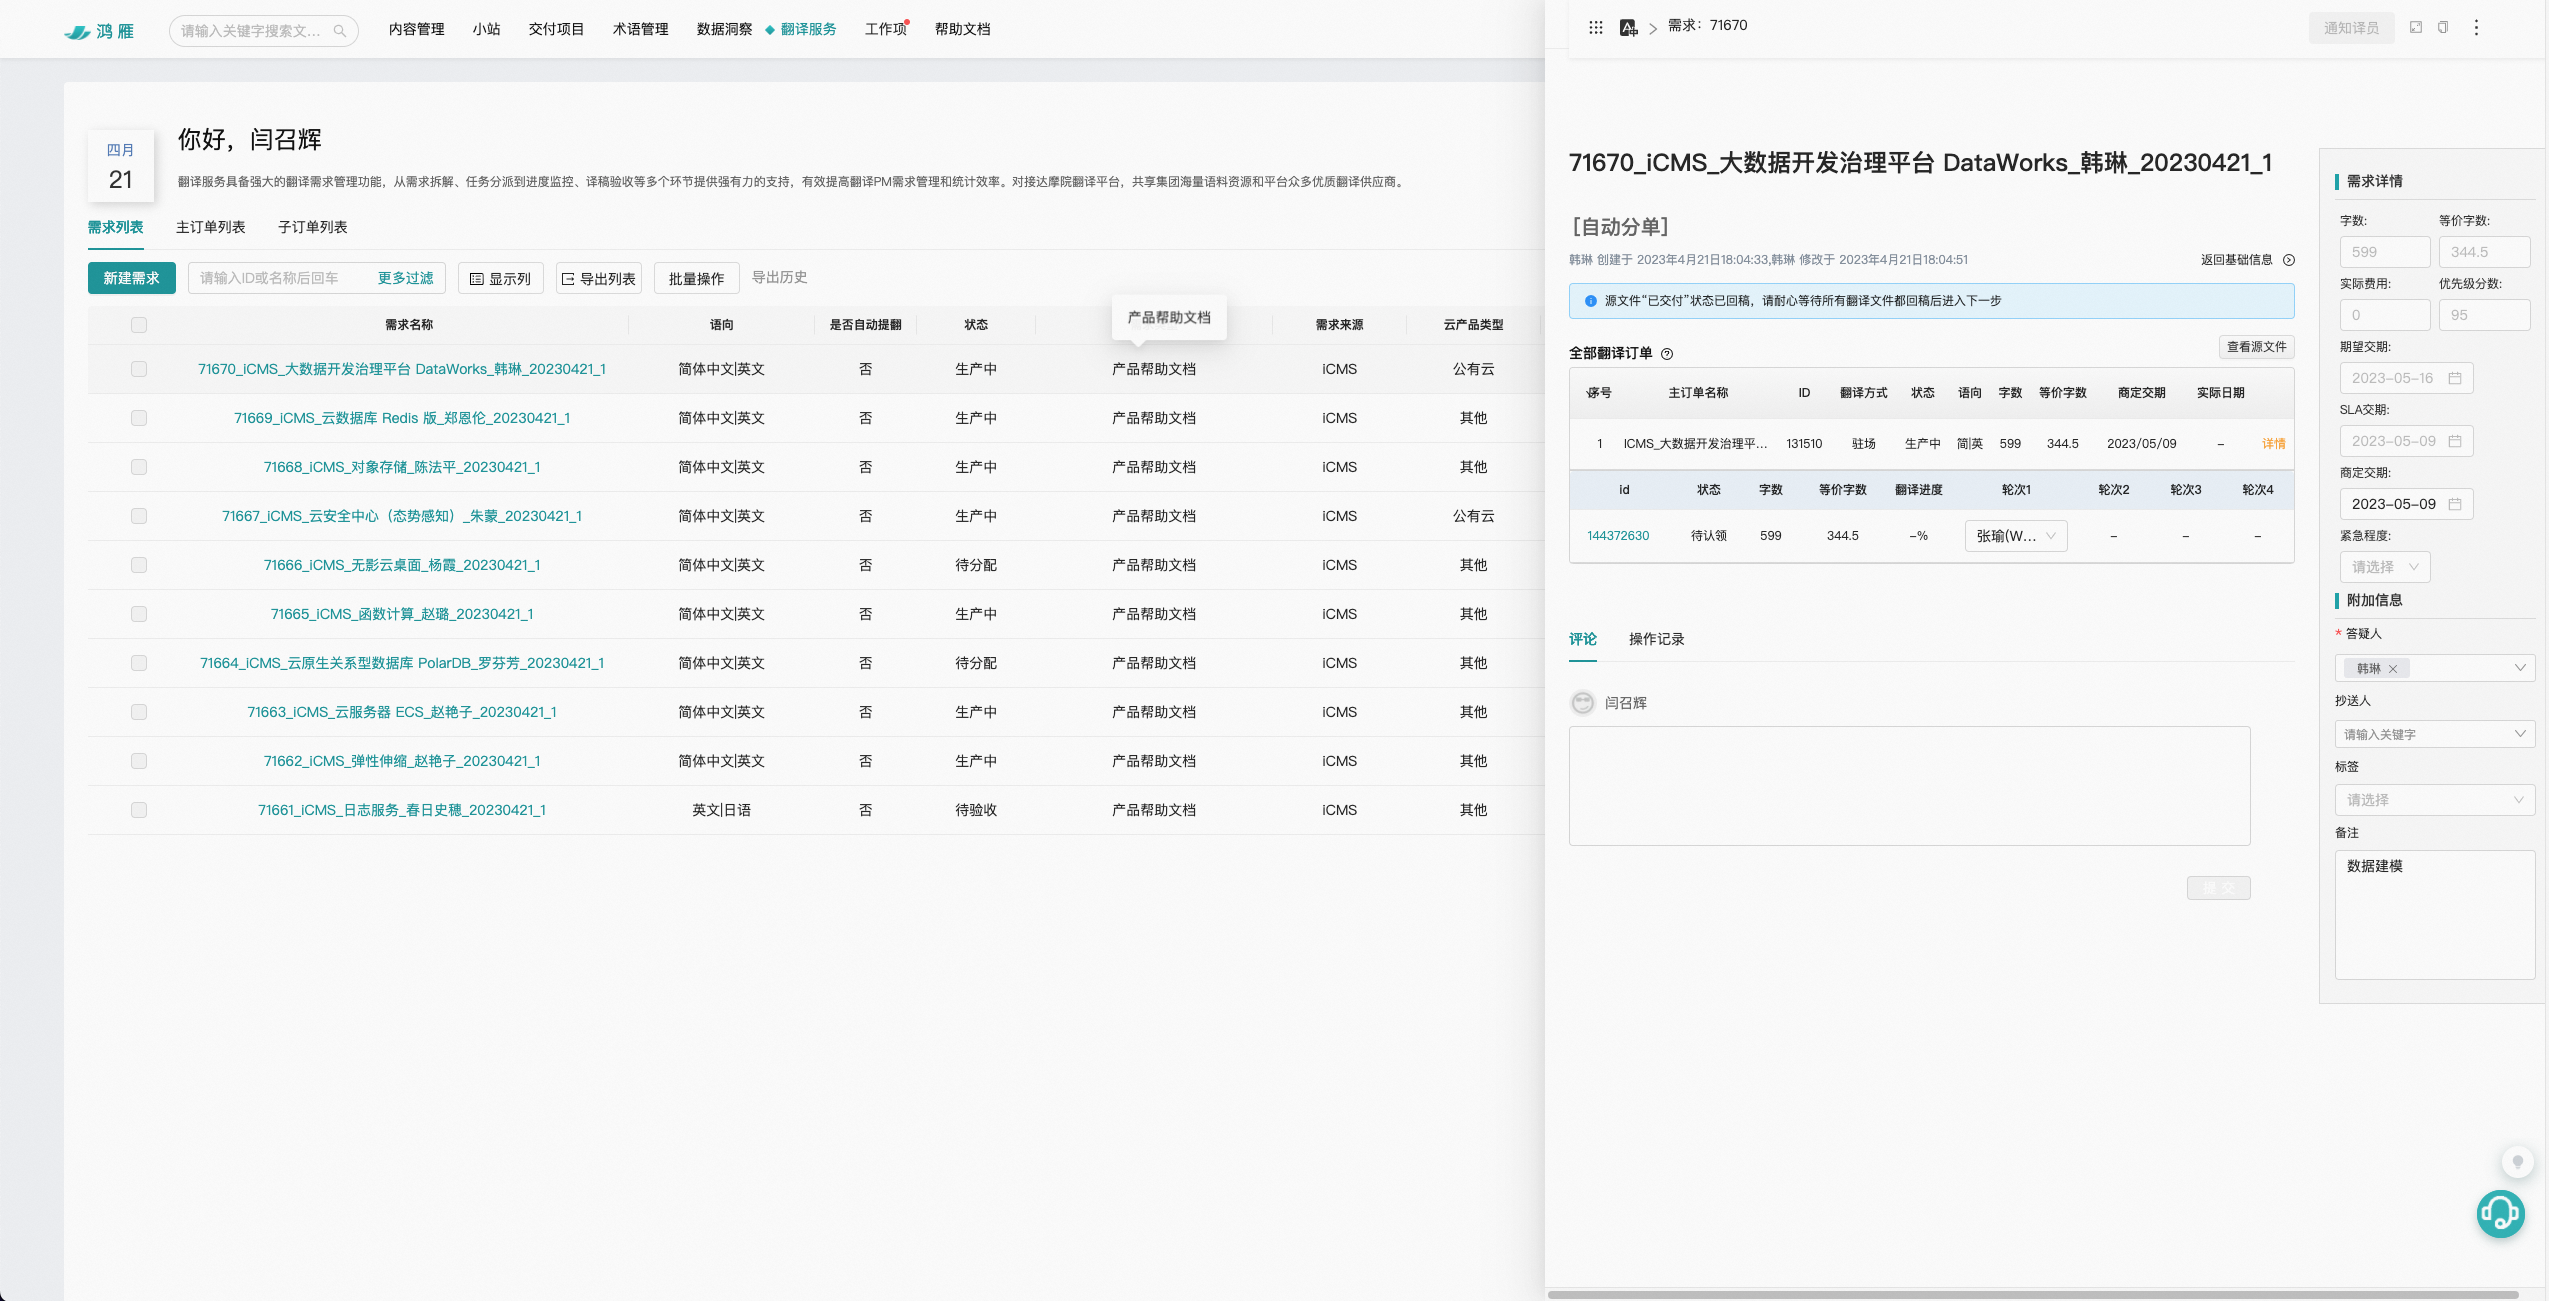Open the 轮次1 translator dropdown 张瑜
Viewport: 2549px width, 1301px height.
[2015, 536]
